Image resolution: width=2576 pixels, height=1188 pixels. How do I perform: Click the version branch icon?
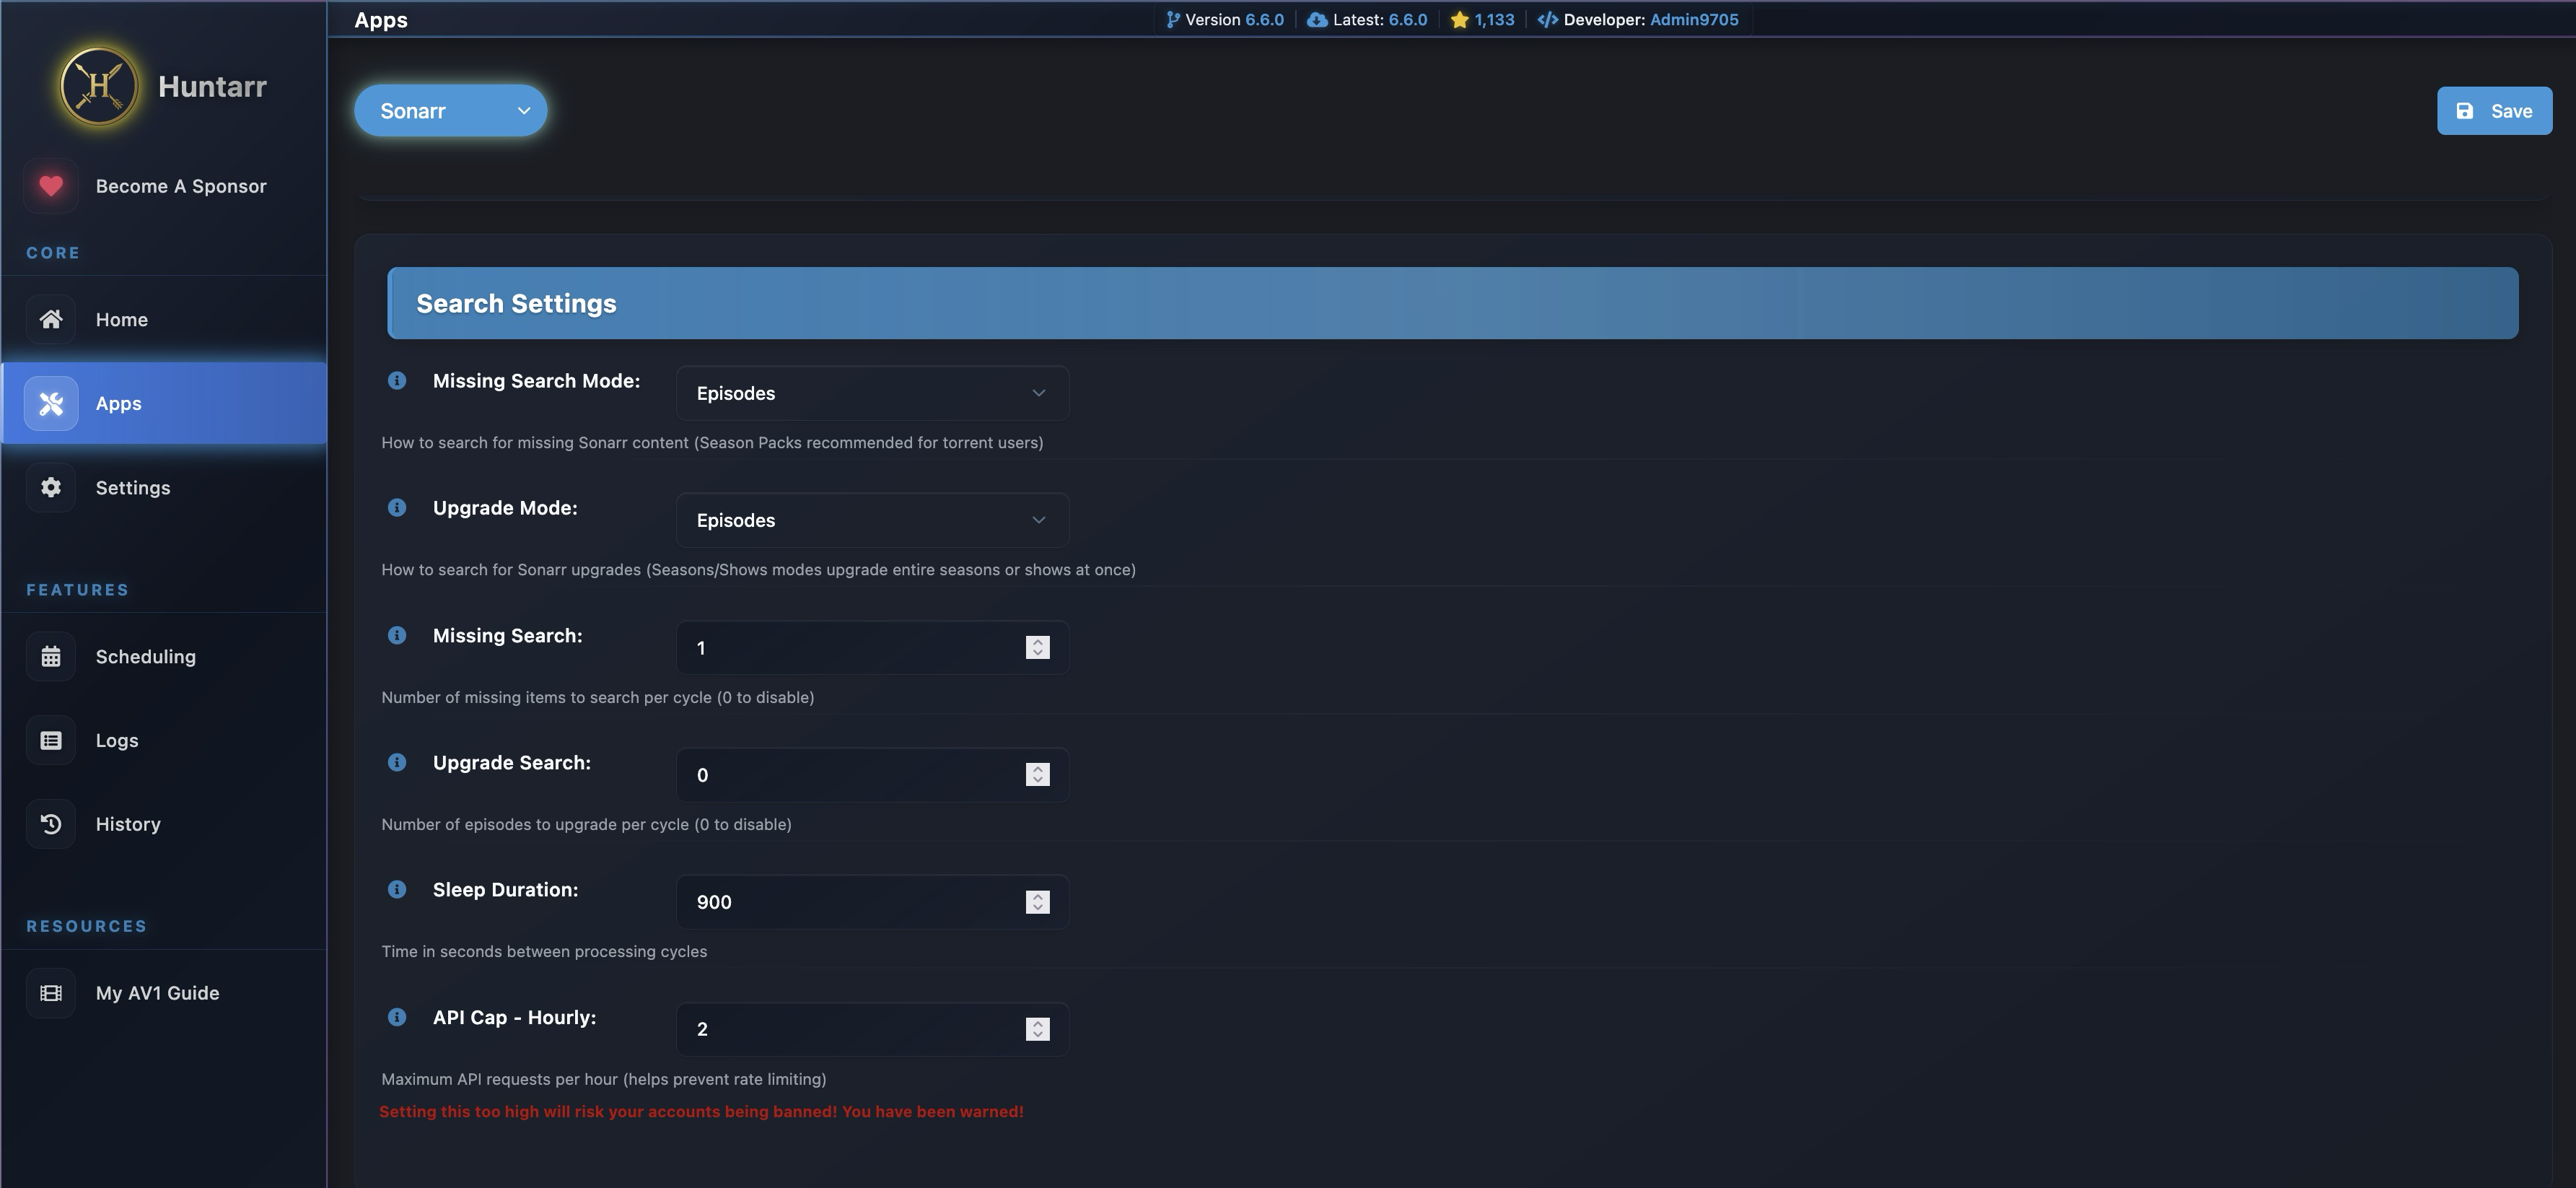click(1173, 19)
